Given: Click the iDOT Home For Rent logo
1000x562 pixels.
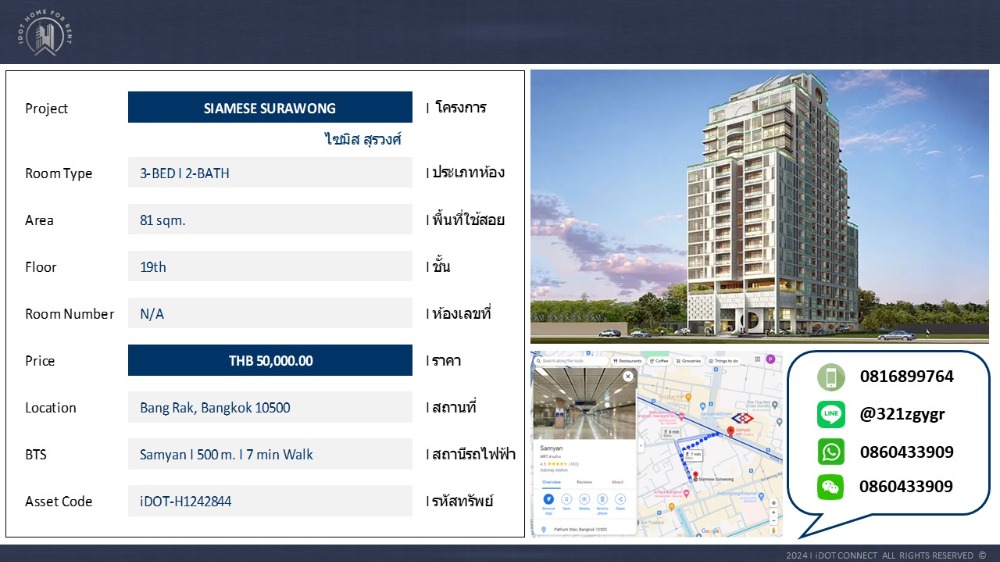Looking at the screenshot, I should [x=47, y=32].
